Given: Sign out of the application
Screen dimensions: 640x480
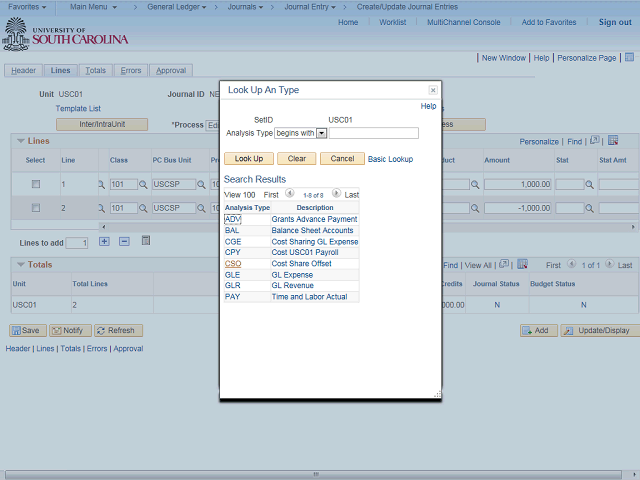Looking at the screenshot, I should point(615,22).
